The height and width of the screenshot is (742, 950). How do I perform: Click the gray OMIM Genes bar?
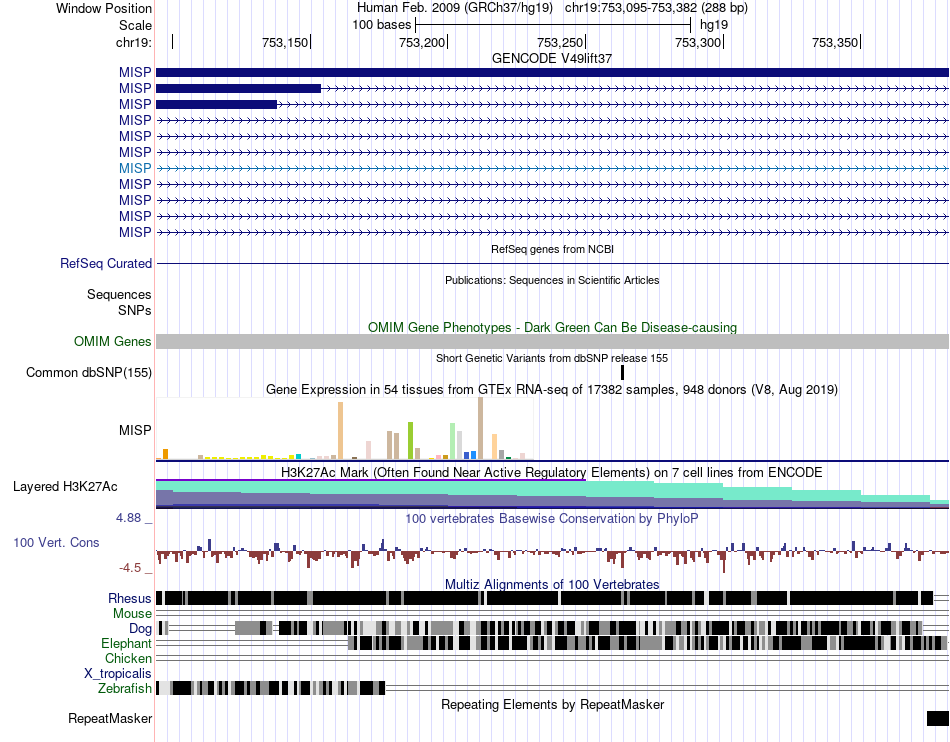point(553,341)
